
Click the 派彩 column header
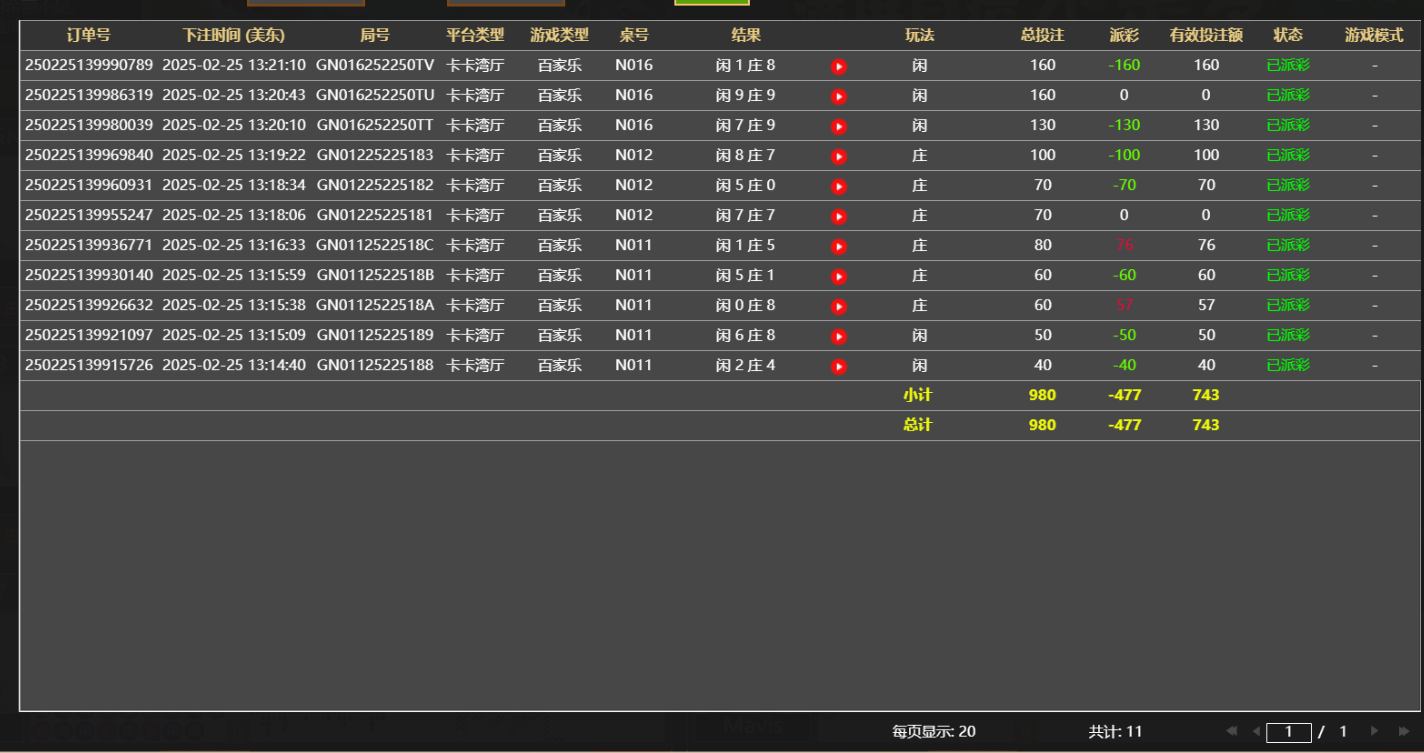1124,33
